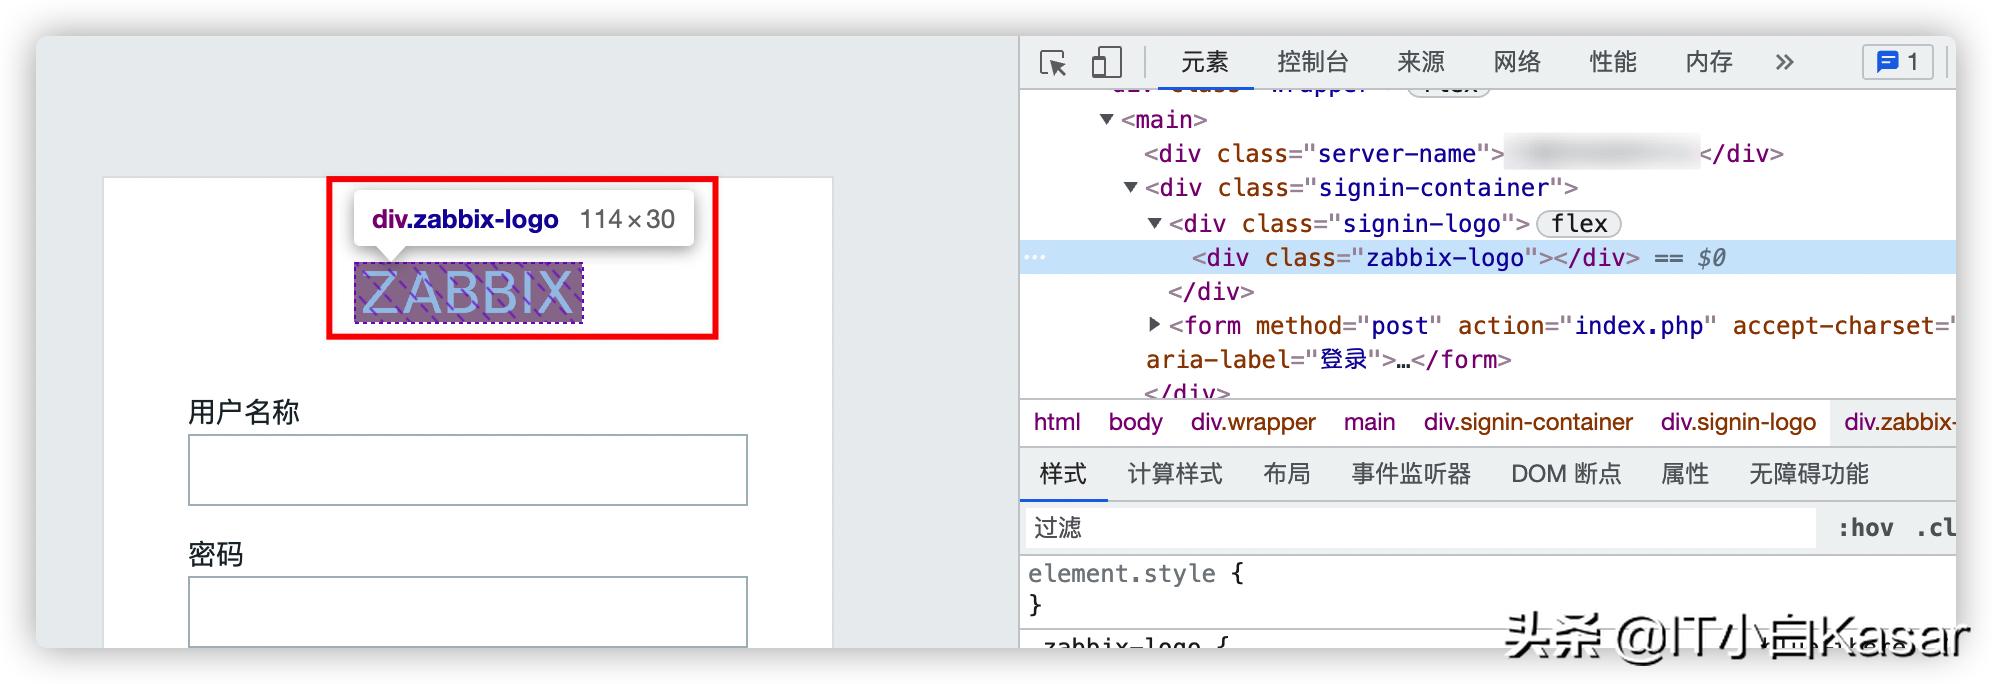
Task: Focus the 密码 password input
Action: (x=468, y=611)
